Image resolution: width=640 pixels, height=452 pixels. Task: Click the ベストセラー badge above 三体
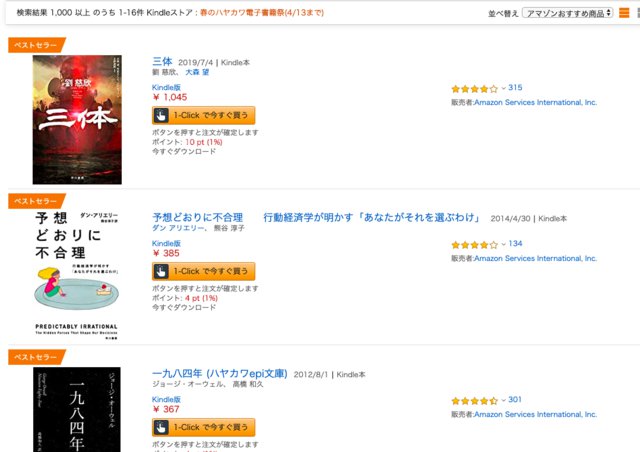click(x=36, y=45)
